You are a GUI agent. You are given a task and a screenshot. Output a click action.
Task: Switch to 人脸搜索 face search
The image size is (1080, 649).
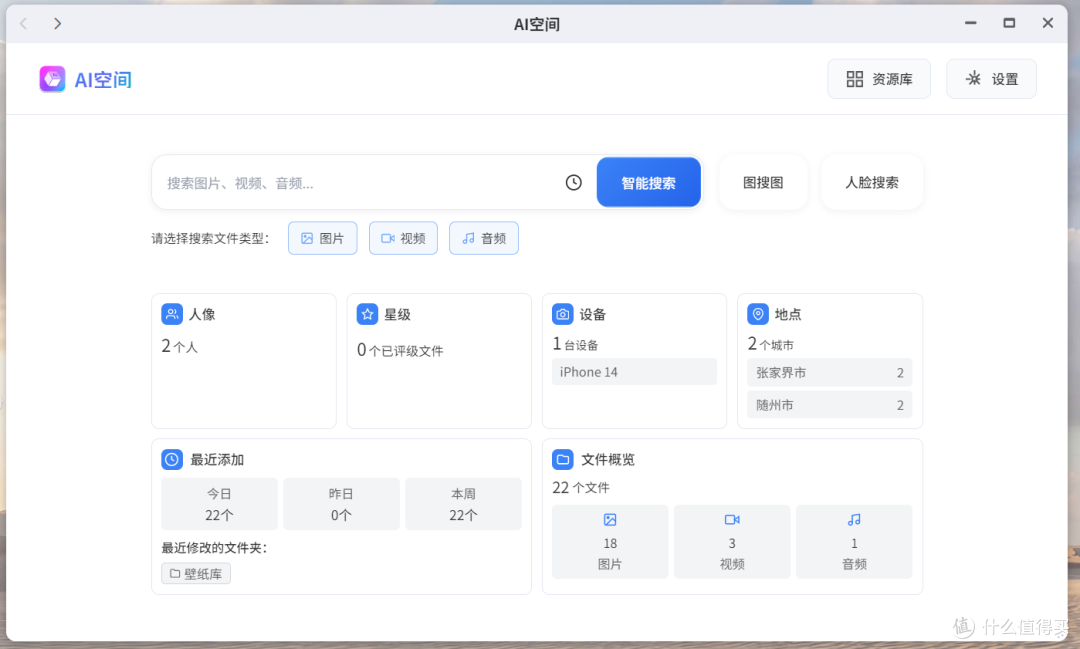pyautogui.click(x=872, y=183)
